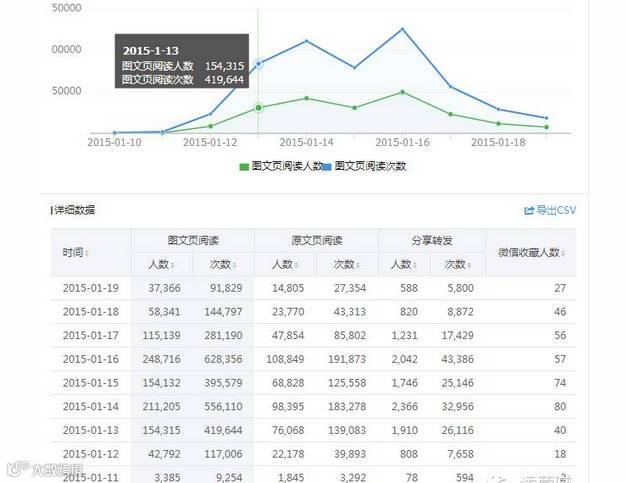The height and width of the screenshot is (483, 625).
Task: Click the value 2,366 in the table
Action: 405,406
